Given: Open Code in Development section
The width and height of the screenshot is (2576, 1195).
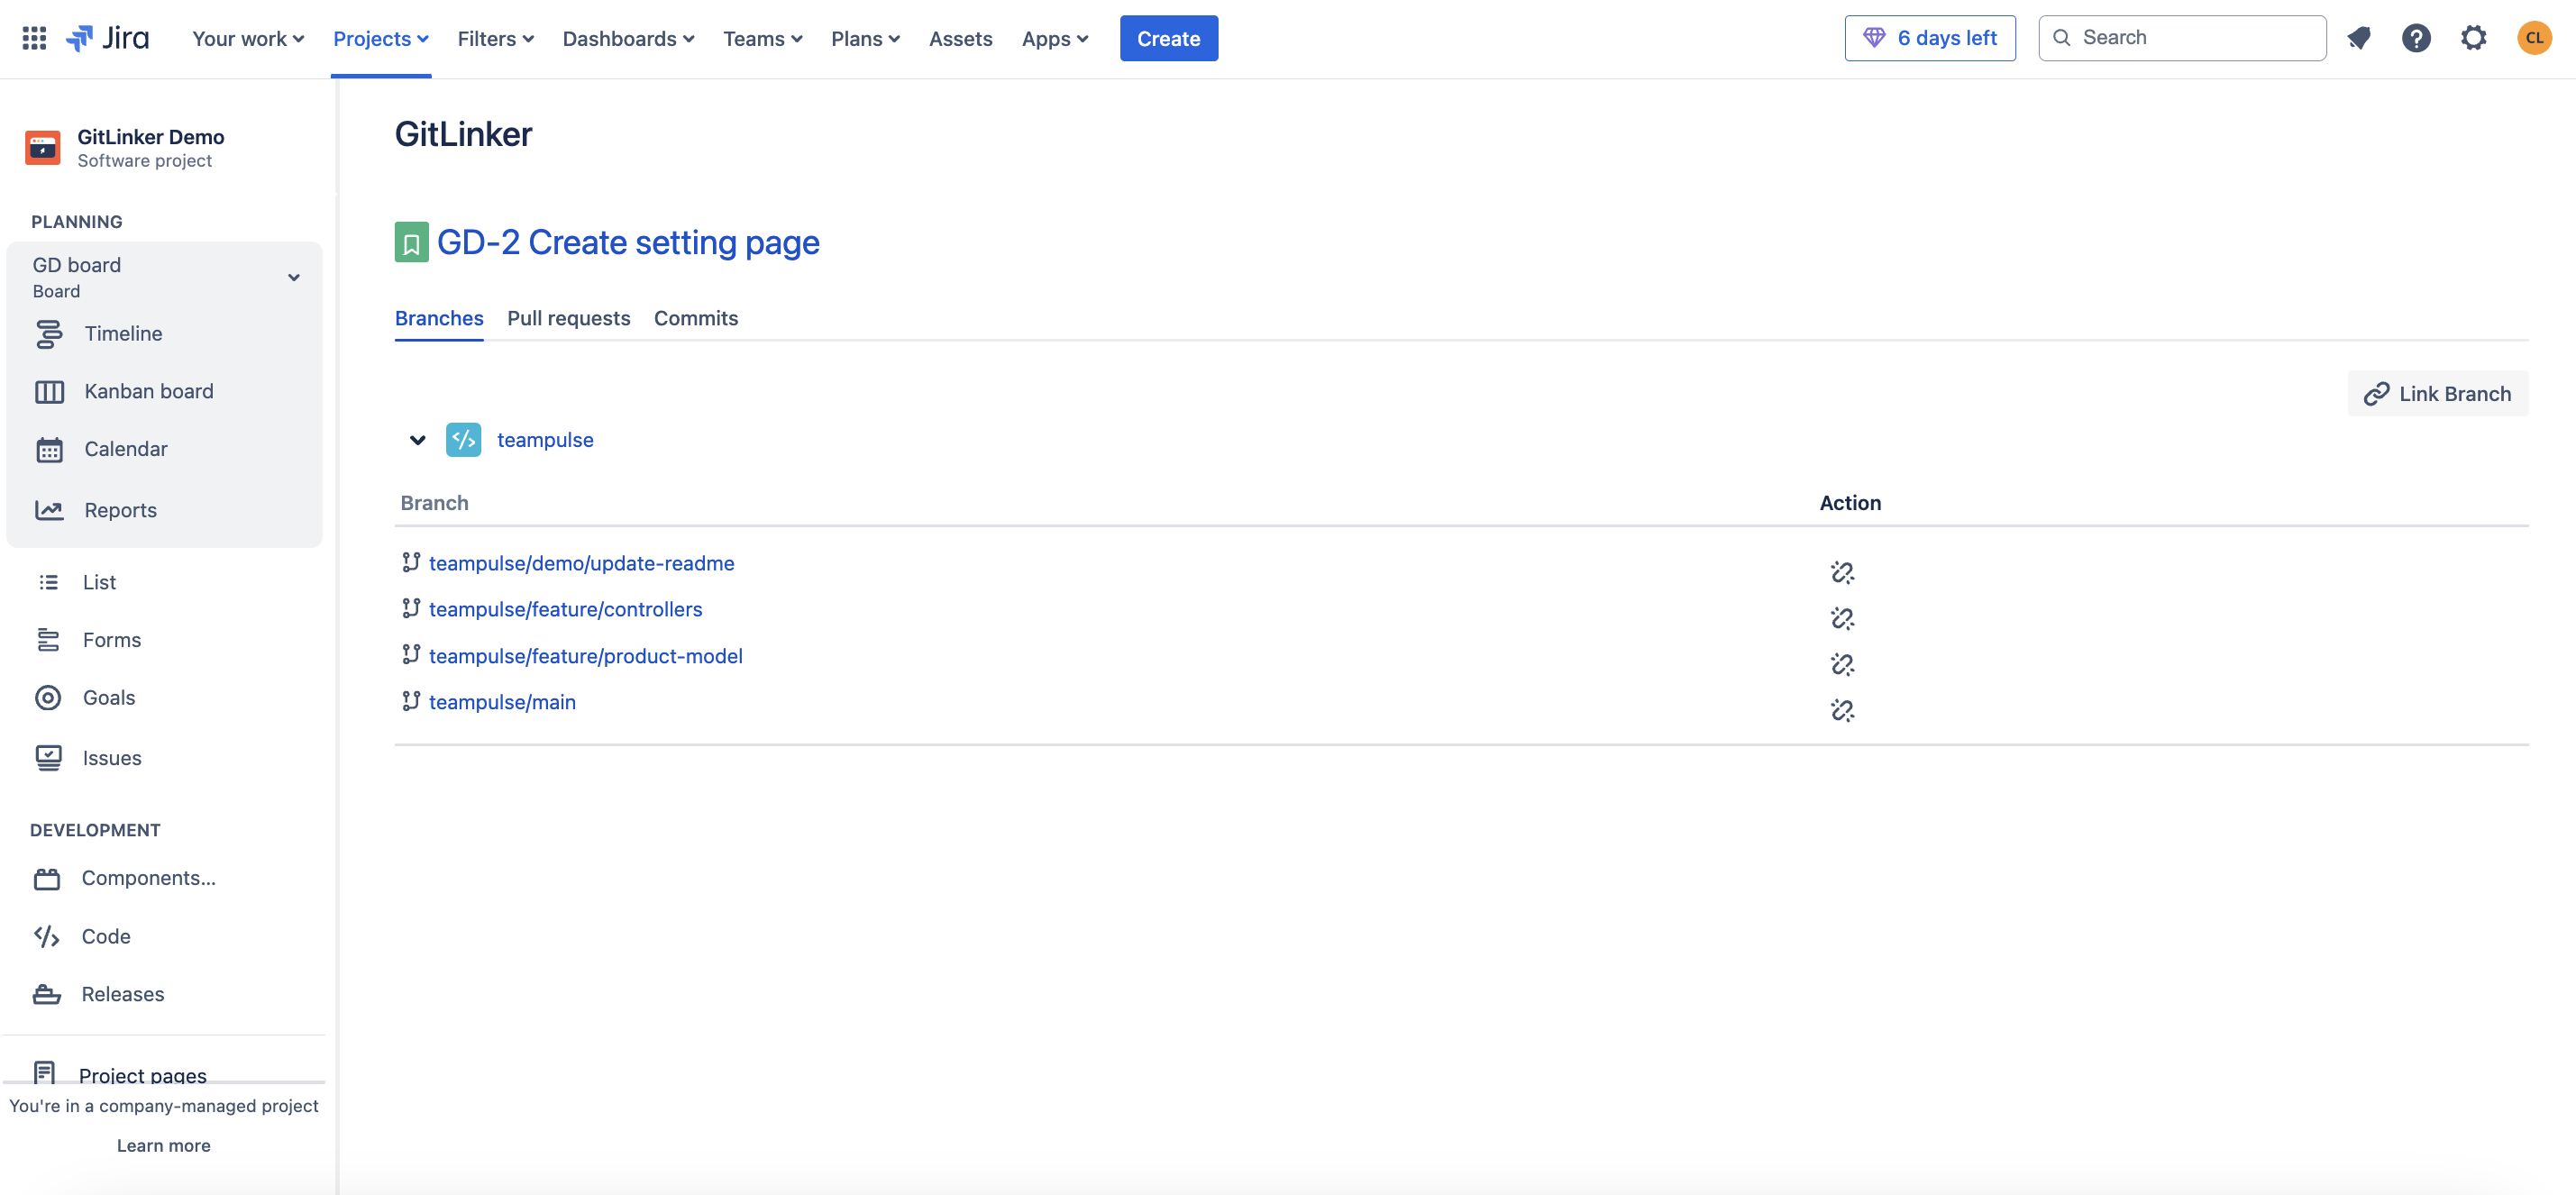Looking at the screenshot, I should coord(106,936).
